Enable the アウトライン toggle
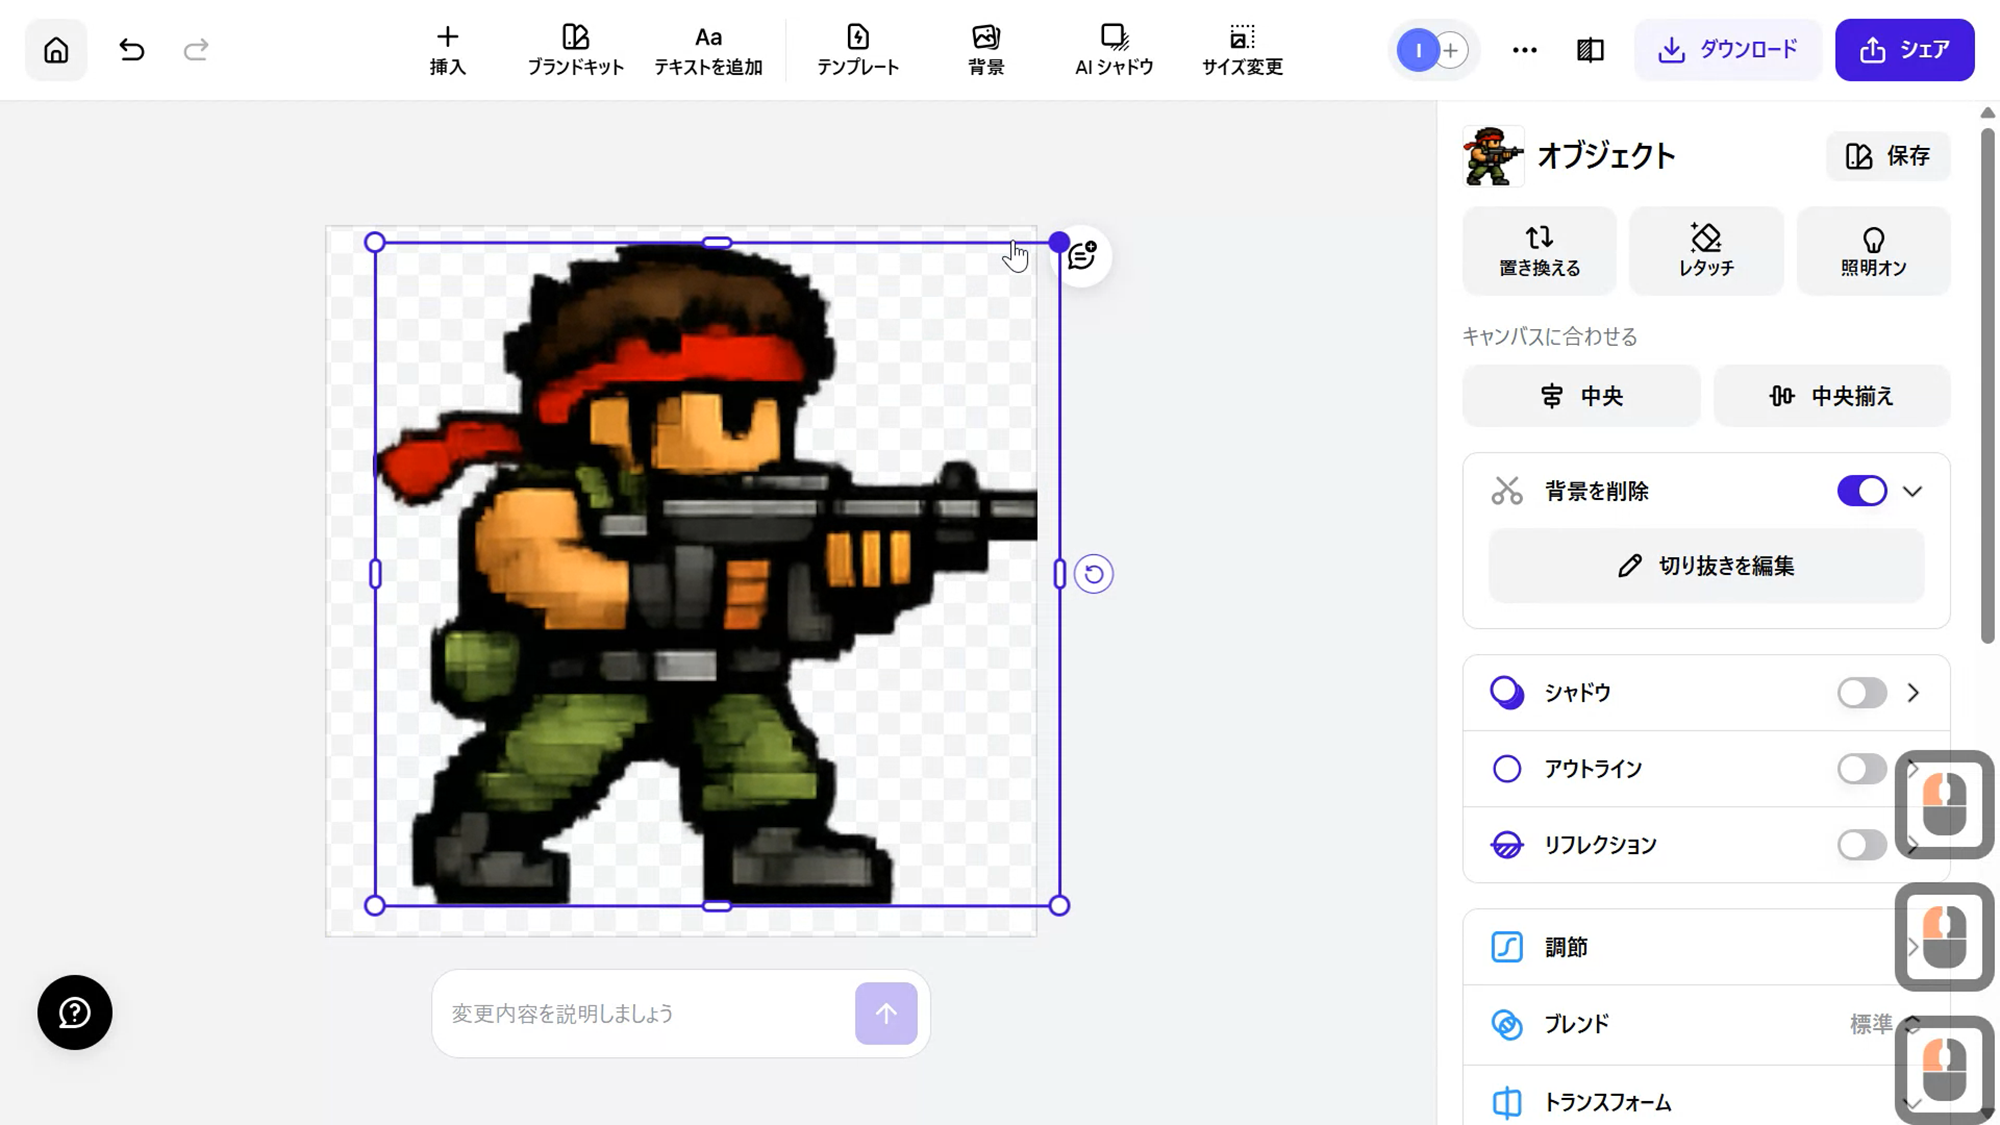Viewport: 2000px width, 1125px height. coord(1862,769)
